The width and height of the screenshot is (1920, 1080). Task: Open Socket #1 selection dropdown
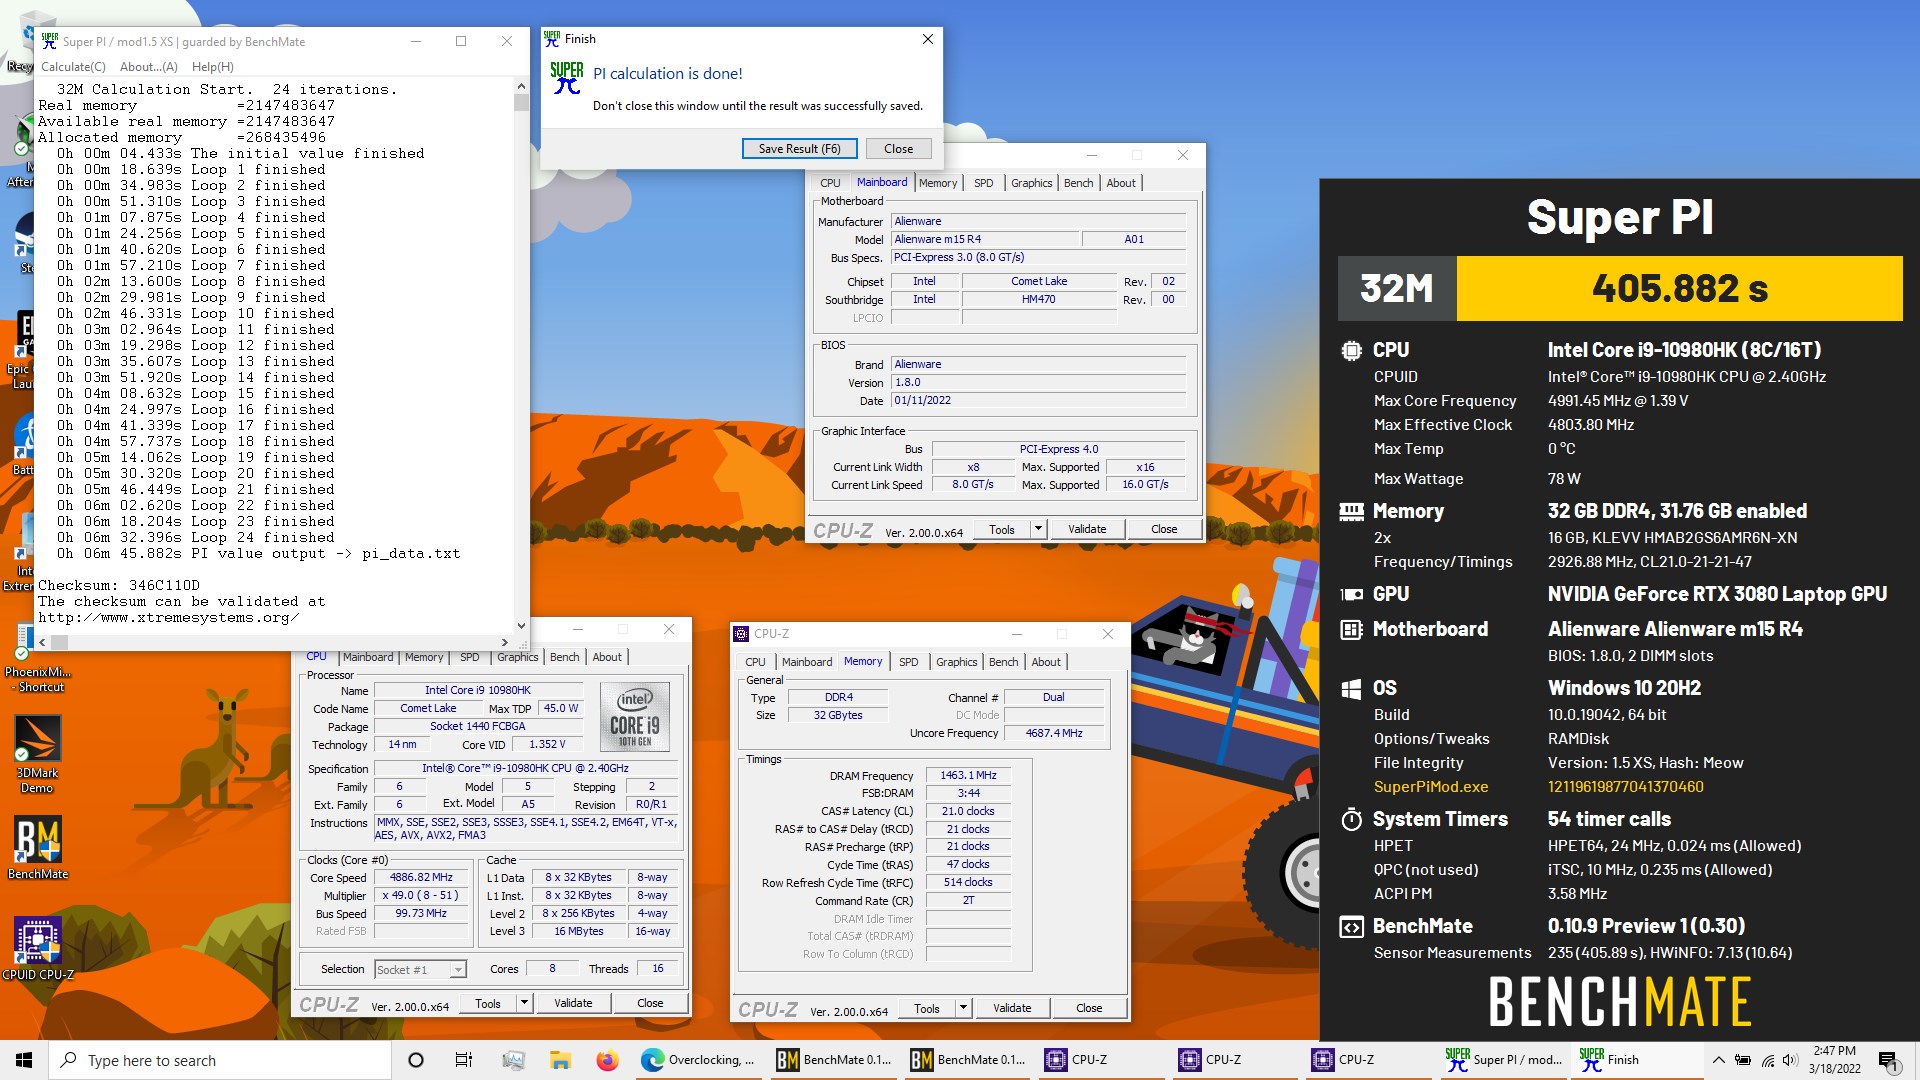point(420,969)
